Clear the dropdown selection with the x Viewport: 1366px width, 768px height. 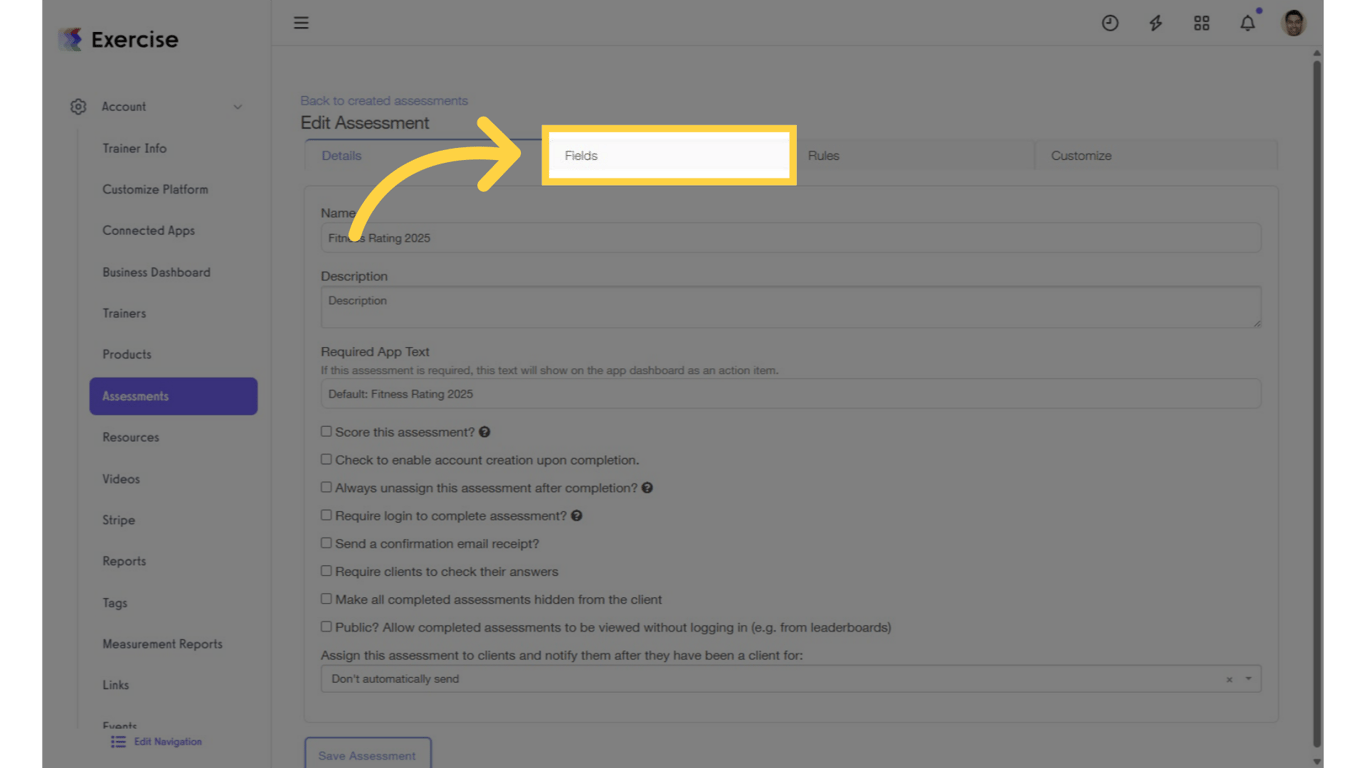click(1229, 678)
